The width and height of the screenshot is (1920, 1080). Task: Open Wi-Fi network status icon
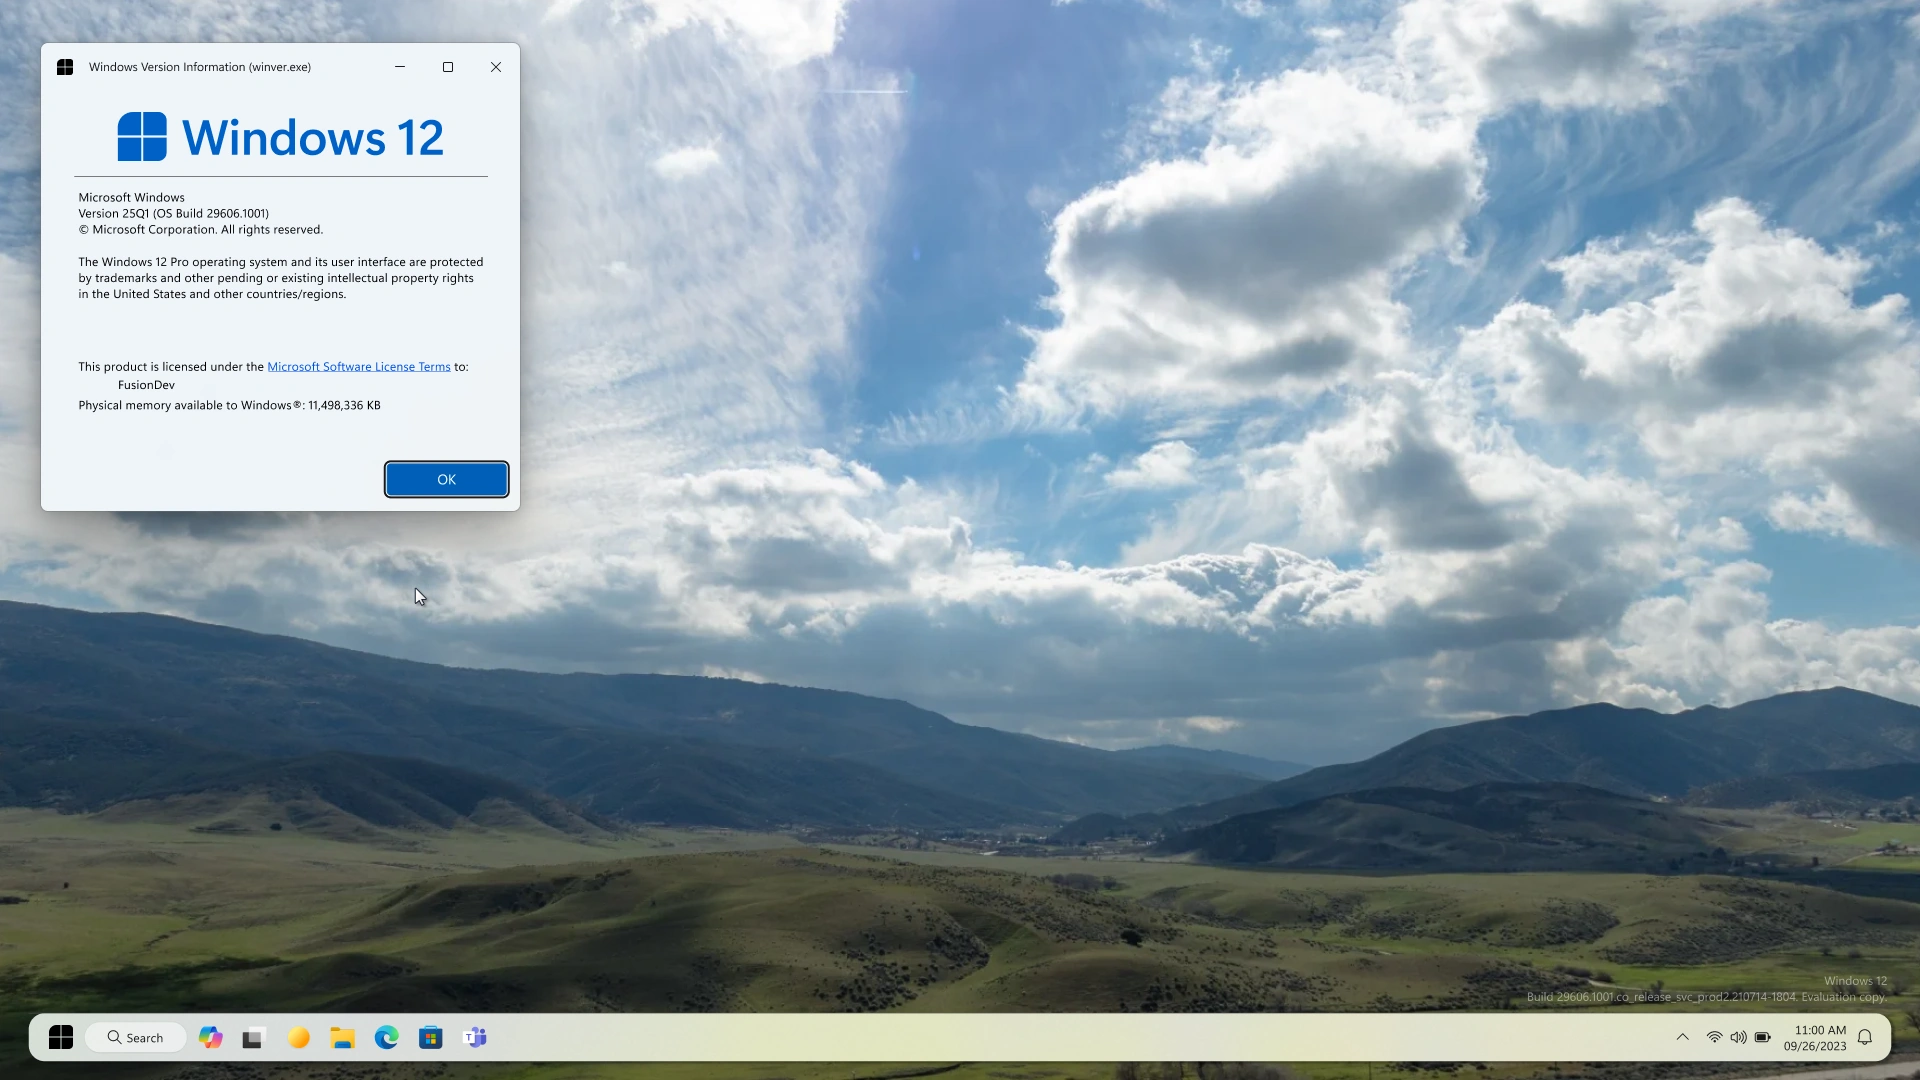(1714, 1038)
